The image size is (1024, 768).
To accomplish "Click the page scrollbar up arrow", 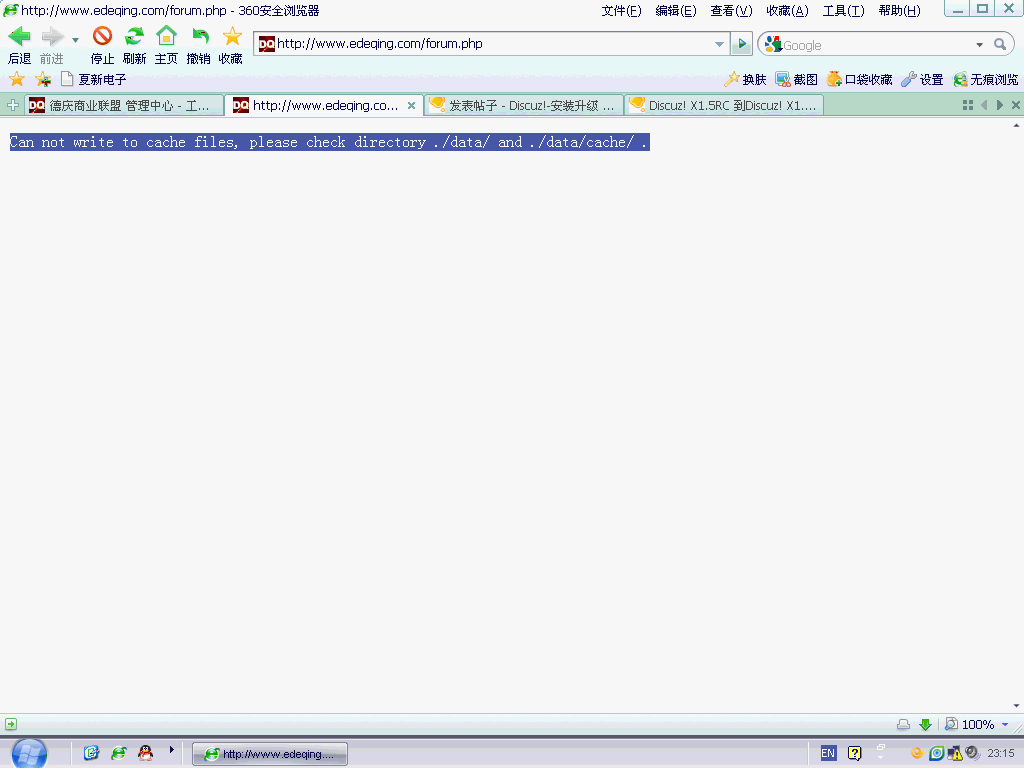I will (x=1016, y=125).
